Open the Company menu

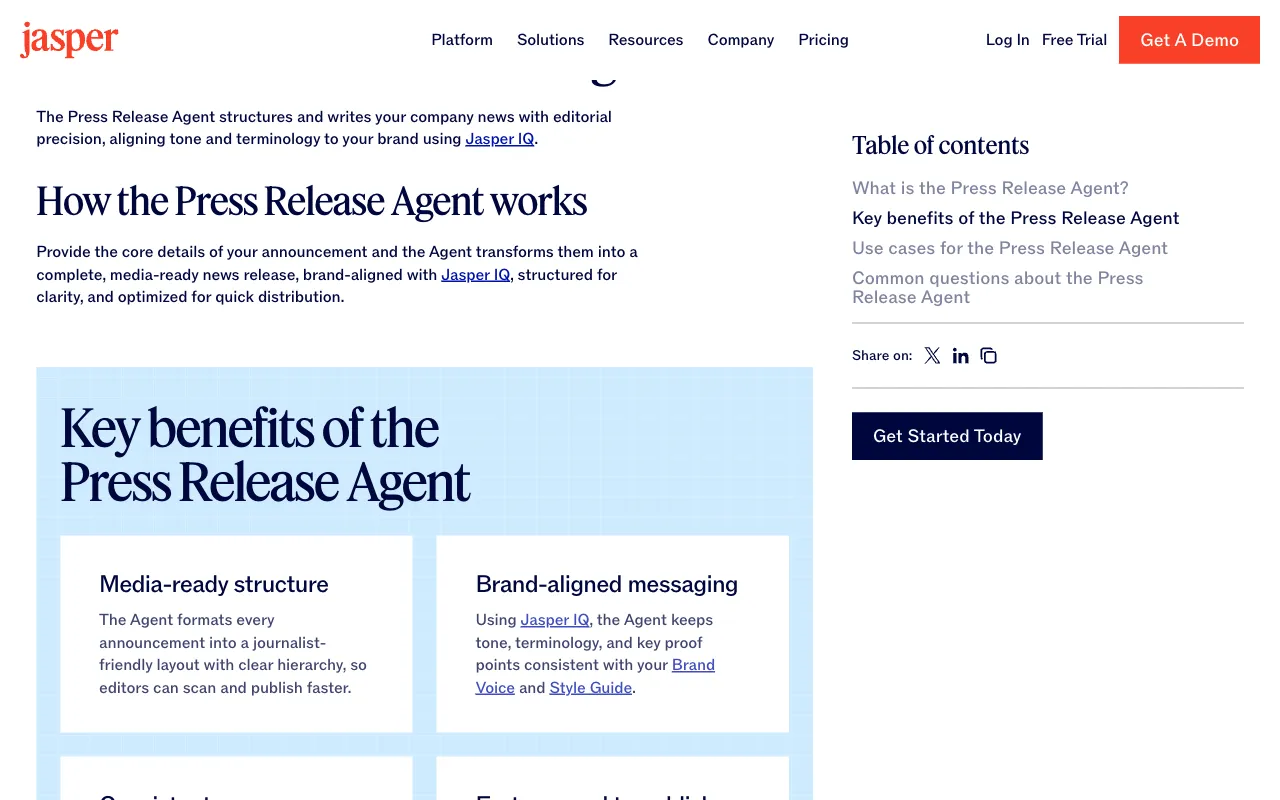click(741, 40)
